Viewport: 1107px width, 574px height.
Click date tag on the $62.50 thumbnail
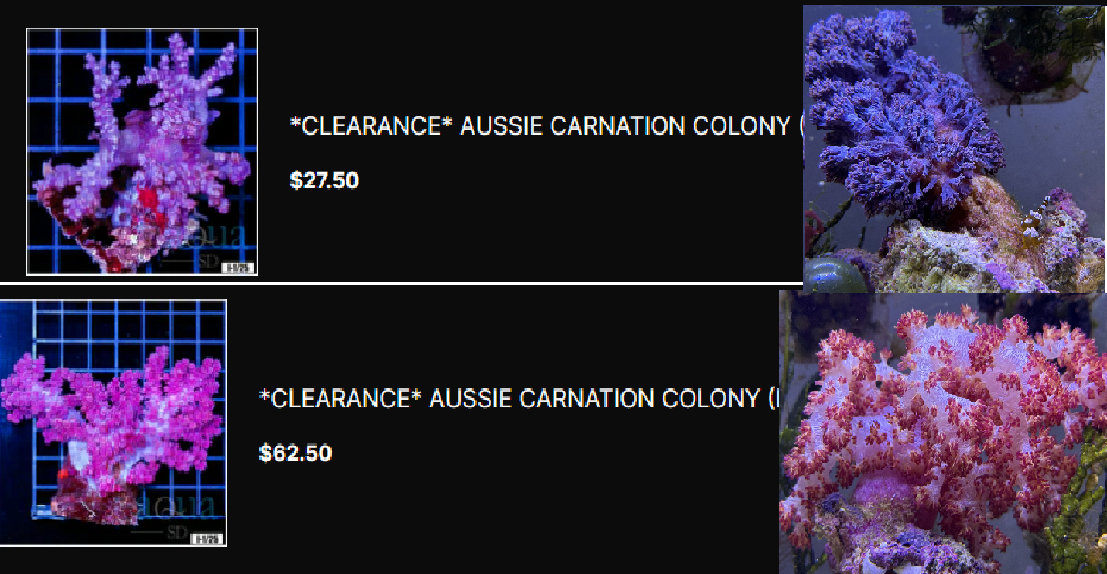tap(208, 539)
